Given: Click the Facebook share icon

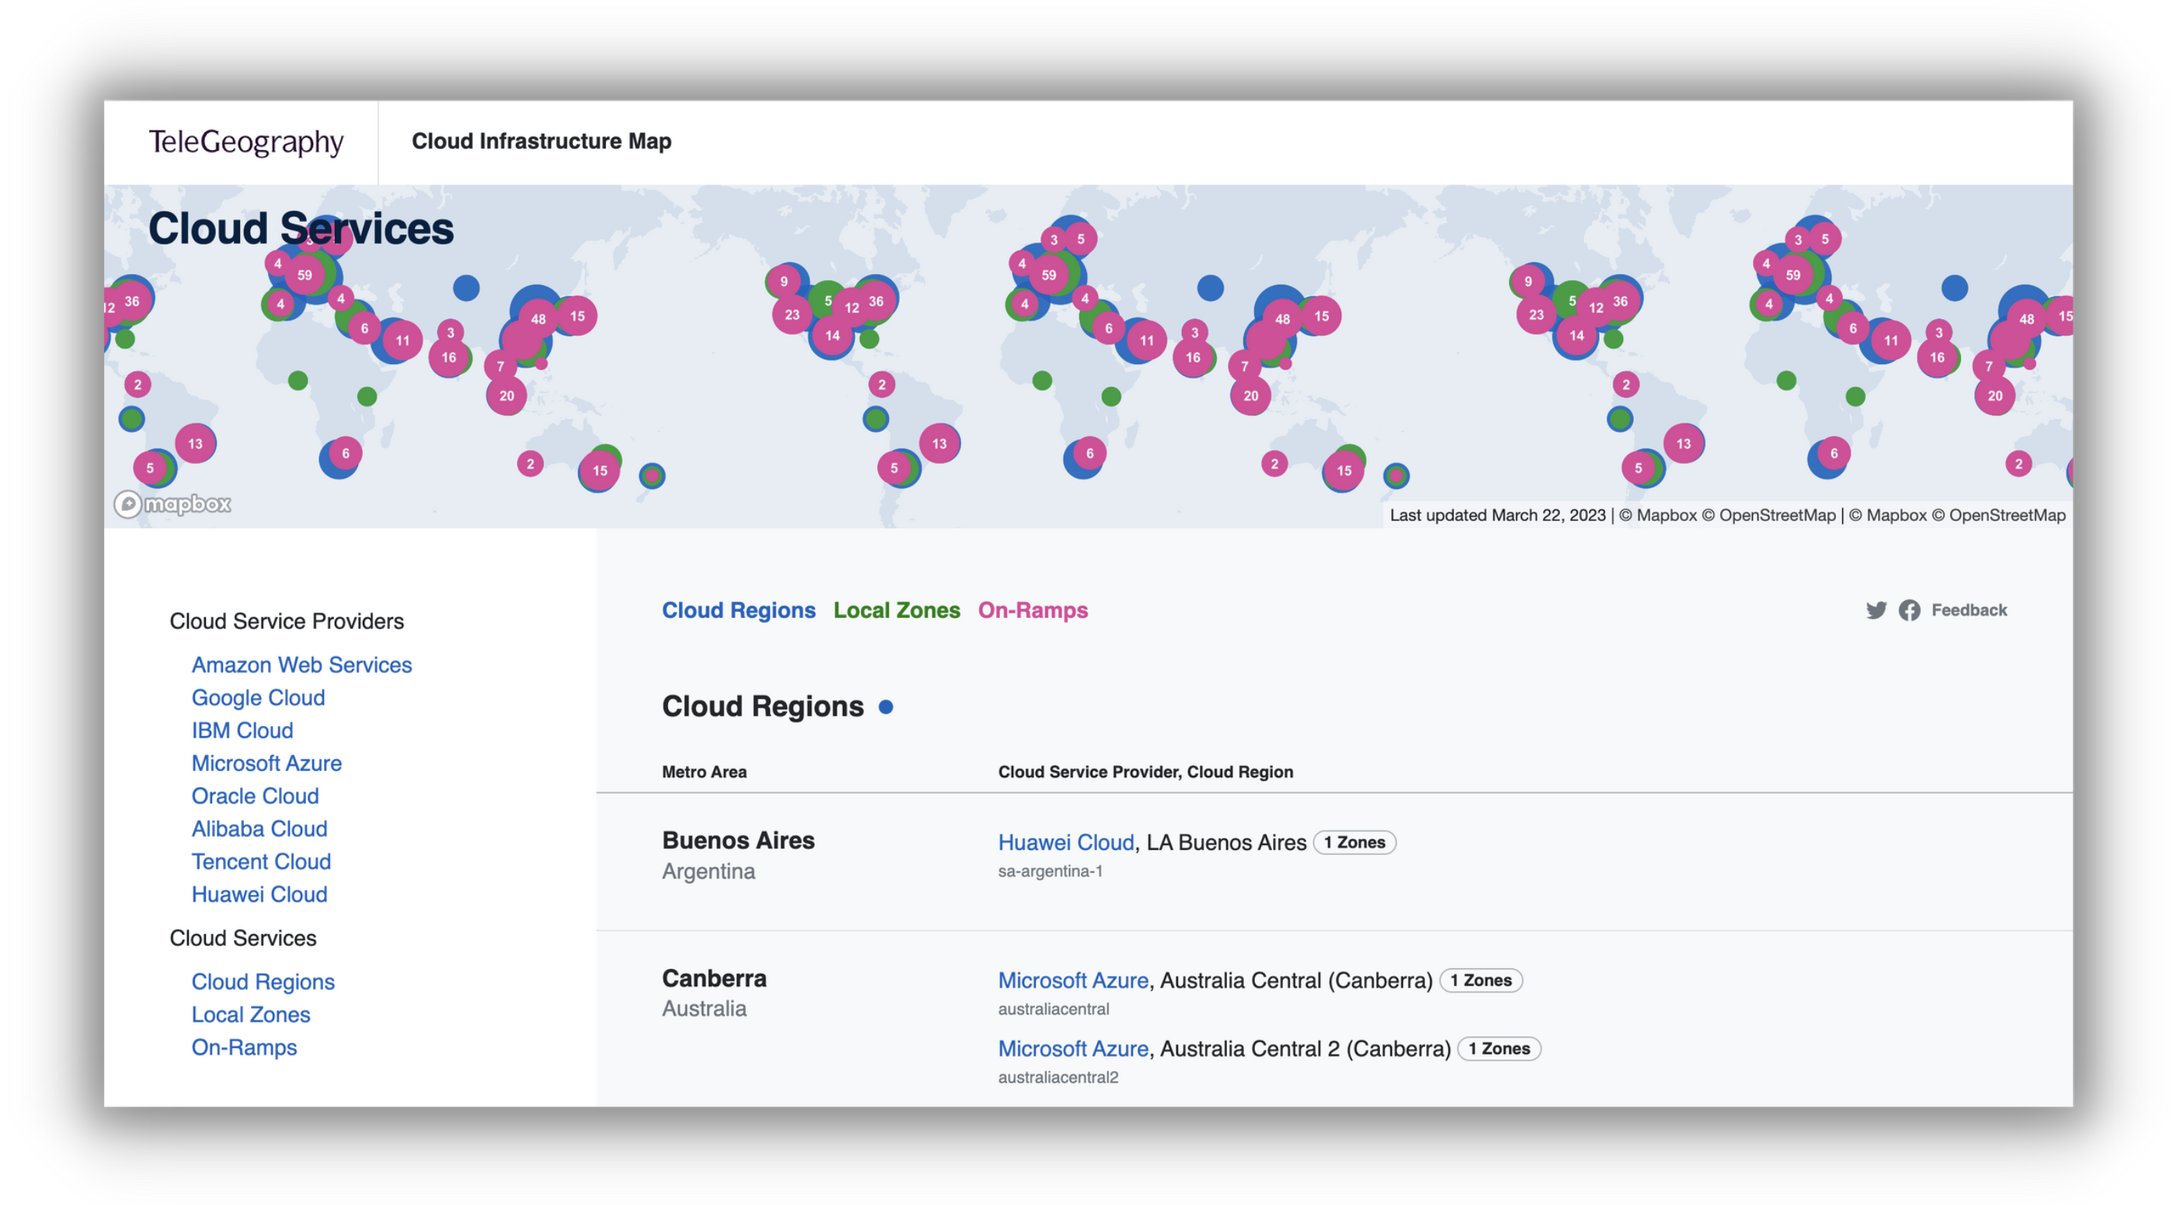Looking at the screenshot, I should [1909, 610].
